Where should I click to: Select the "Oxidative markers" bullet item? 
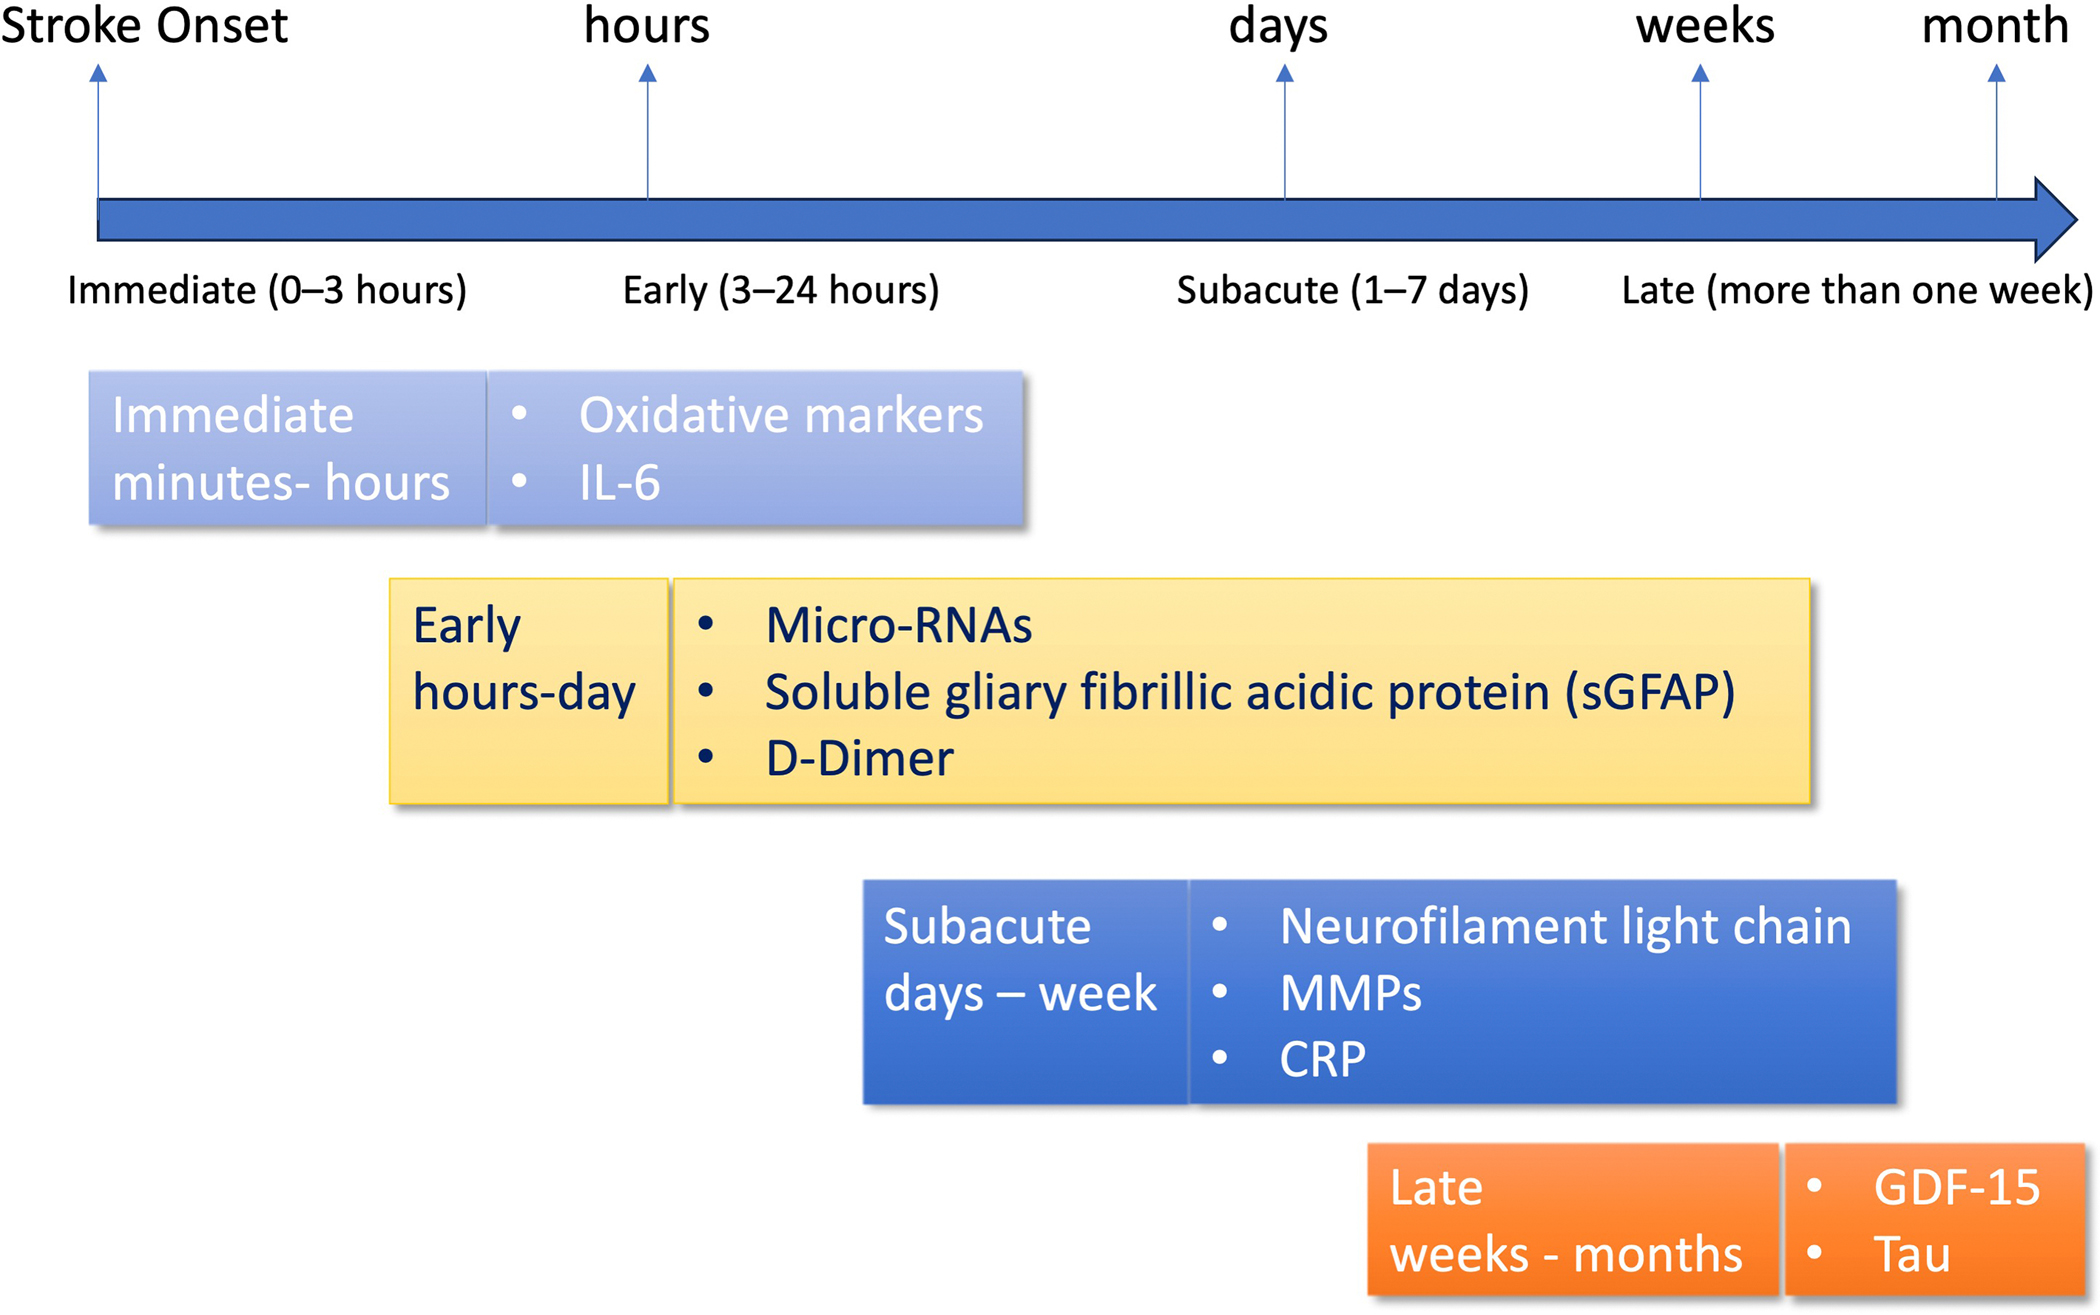[780, 415]
